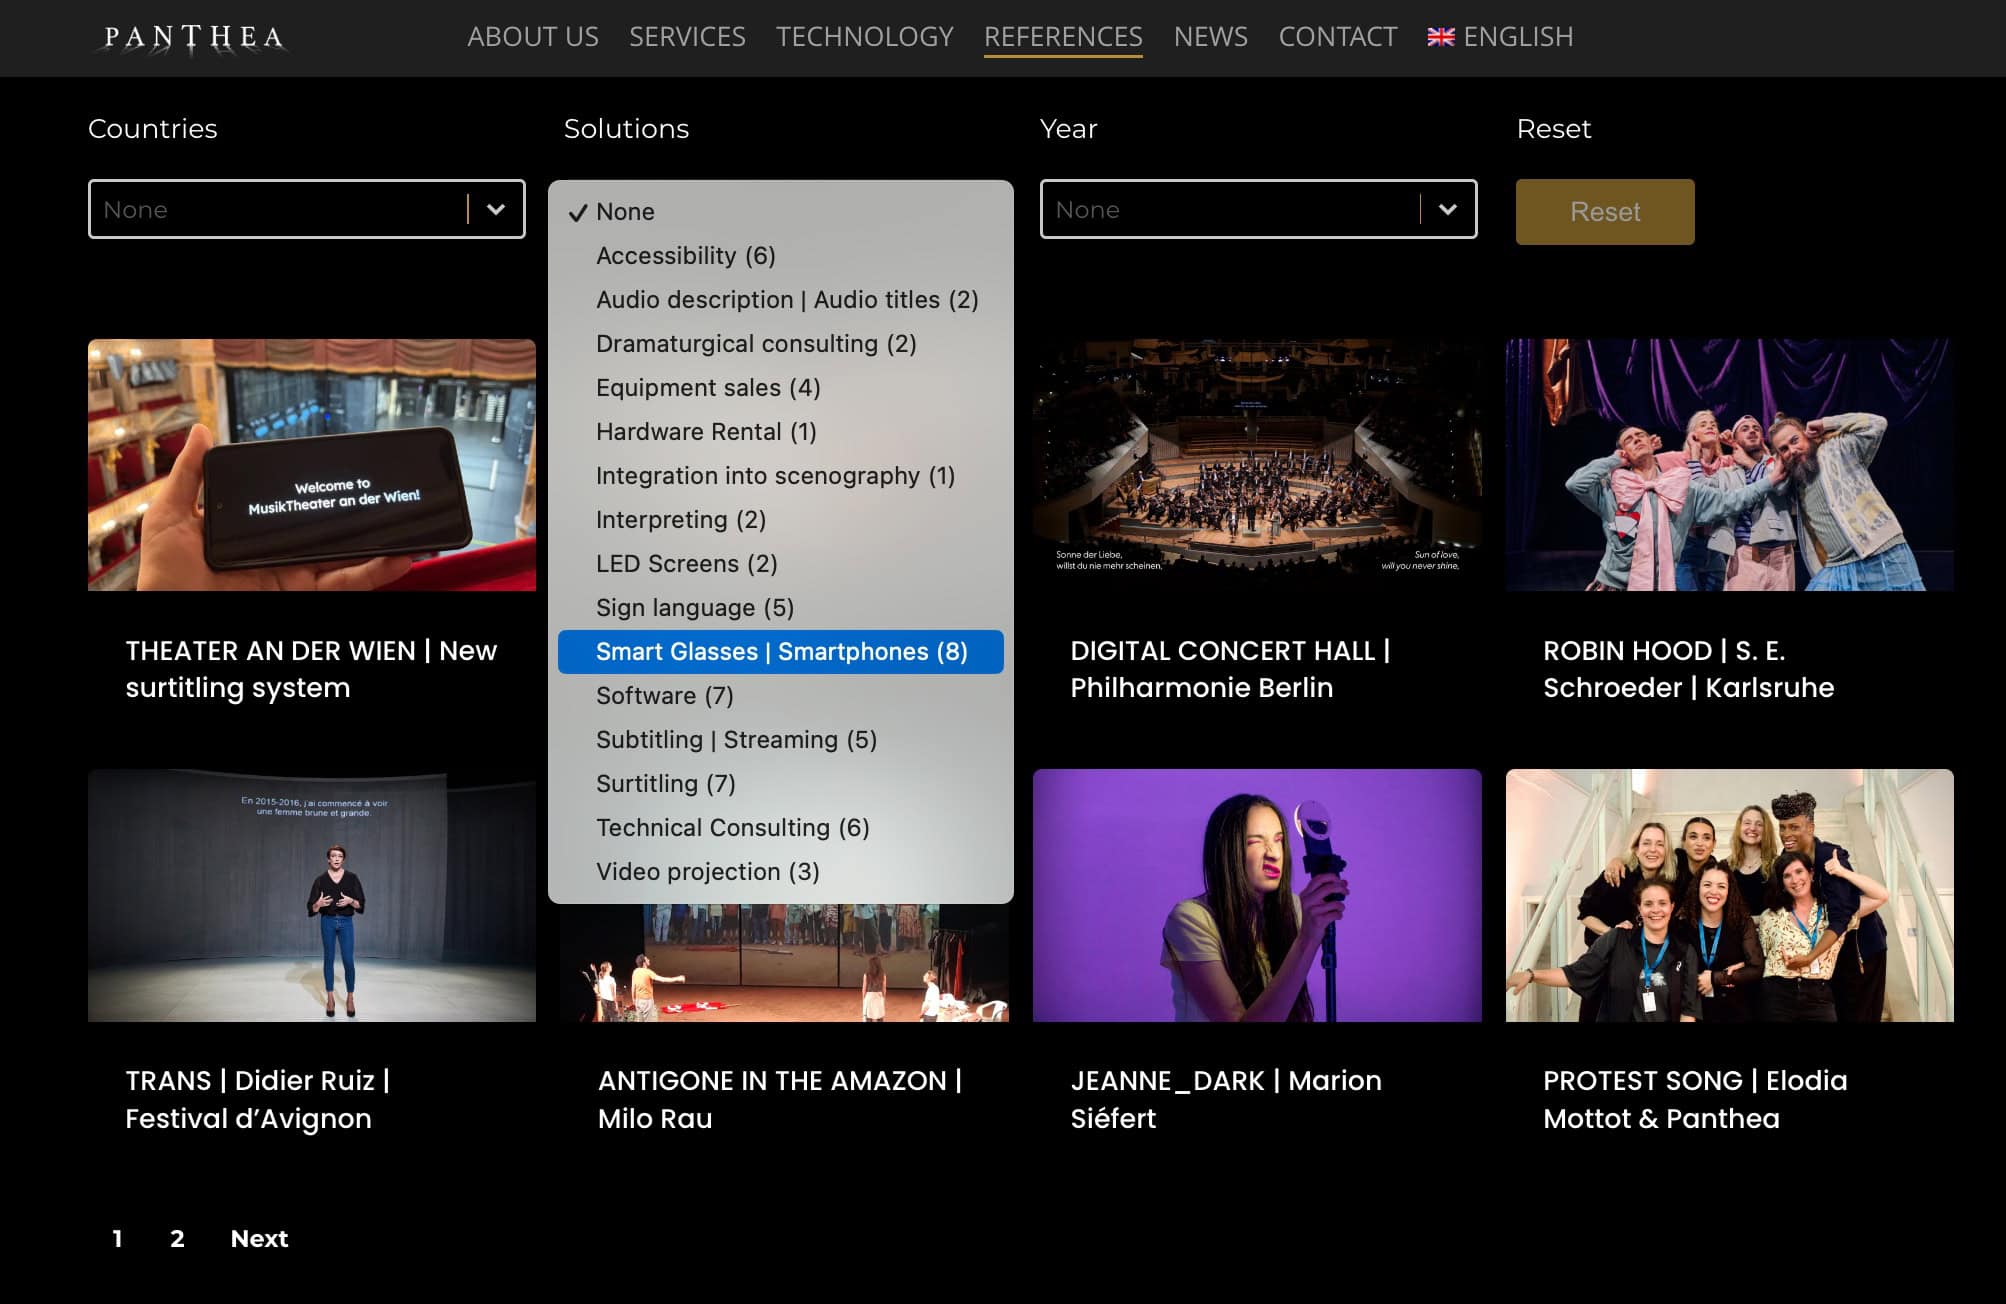Select Accessibility (6) from the list
Screen dimensions: 2006x1304
[685, 256]
